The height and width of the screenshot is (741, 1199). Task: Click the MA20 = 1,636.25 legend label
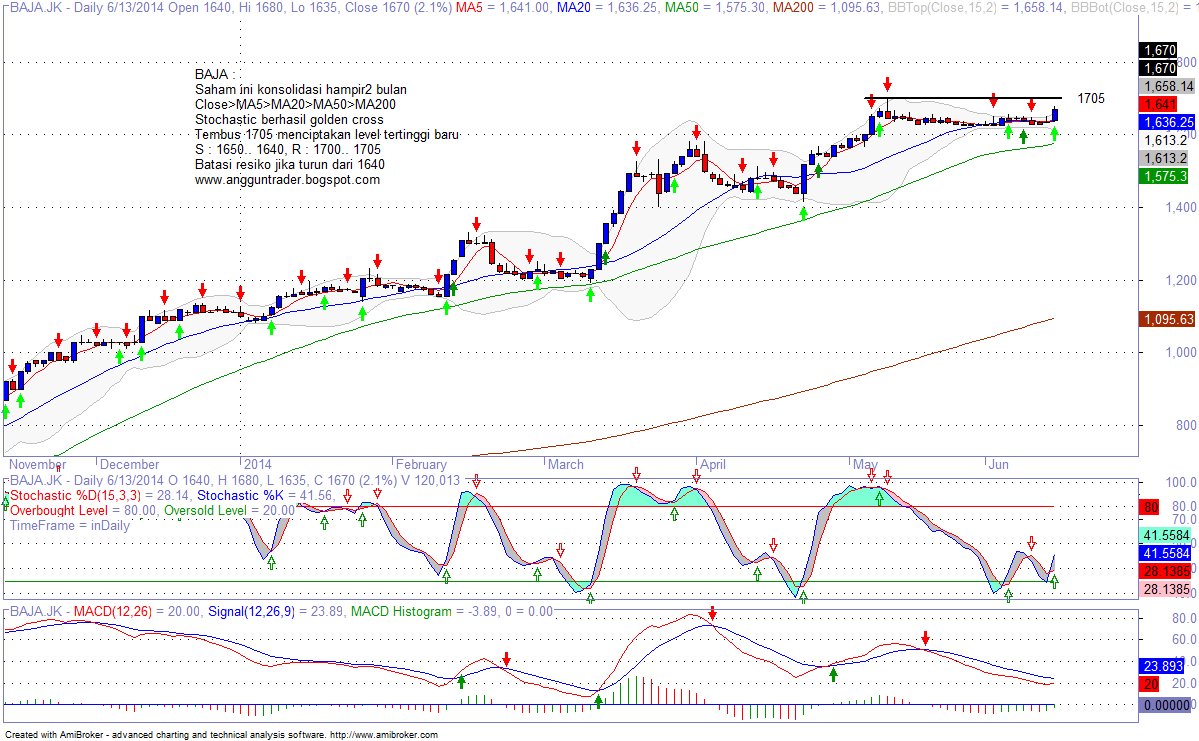[606, 8]
